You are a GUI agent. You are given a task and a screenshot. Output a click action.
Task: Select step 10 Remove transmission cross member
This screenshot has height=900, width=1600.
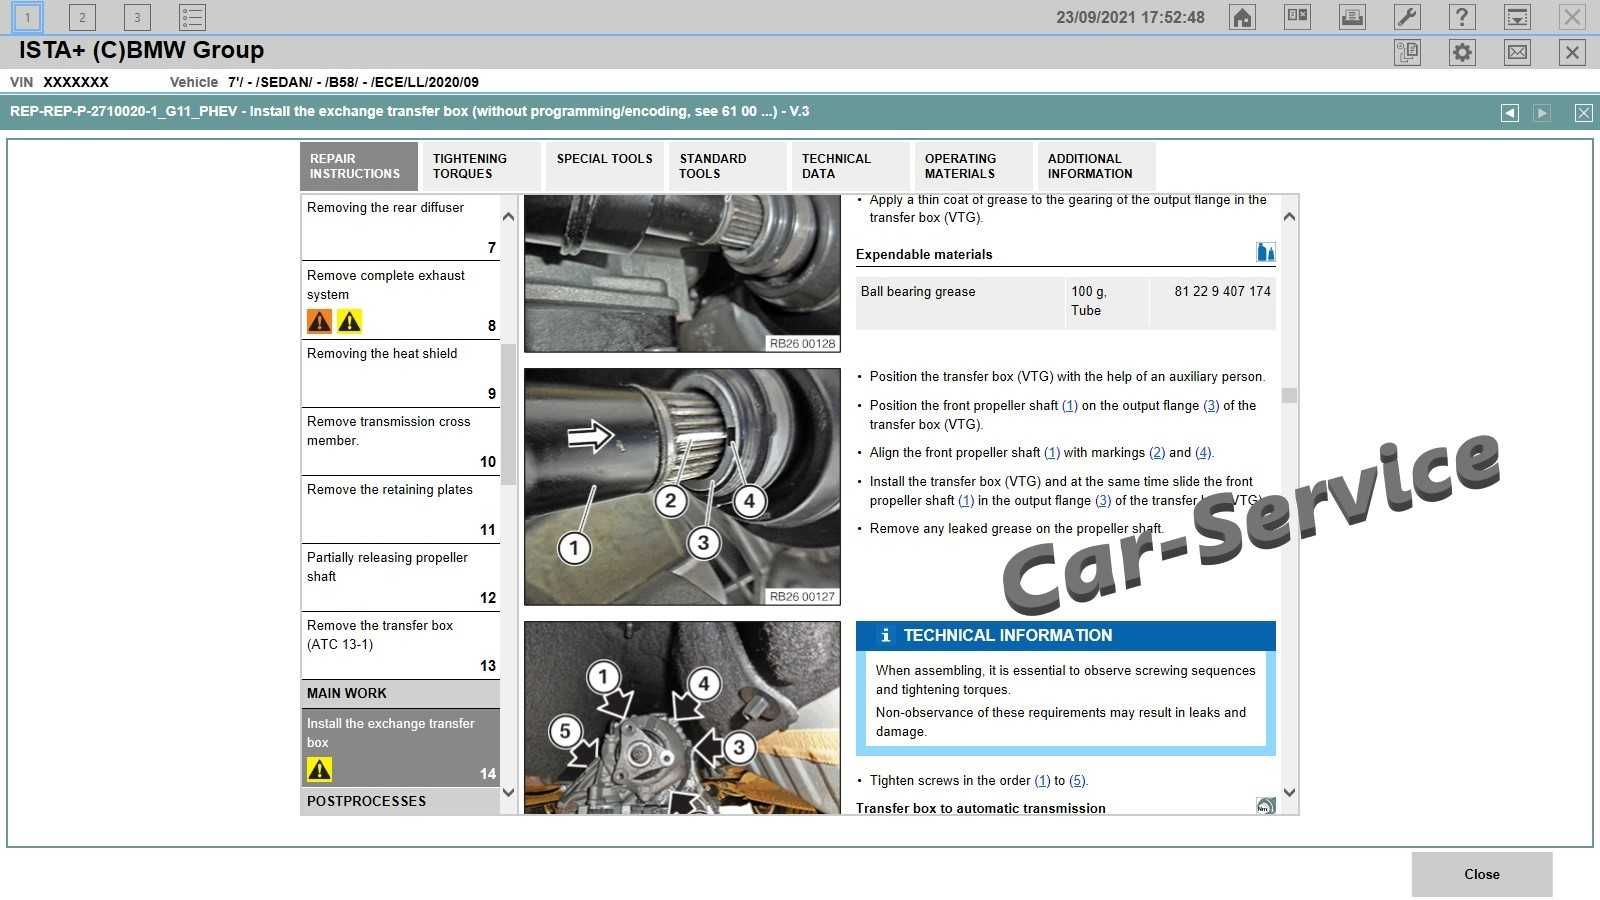400,441
